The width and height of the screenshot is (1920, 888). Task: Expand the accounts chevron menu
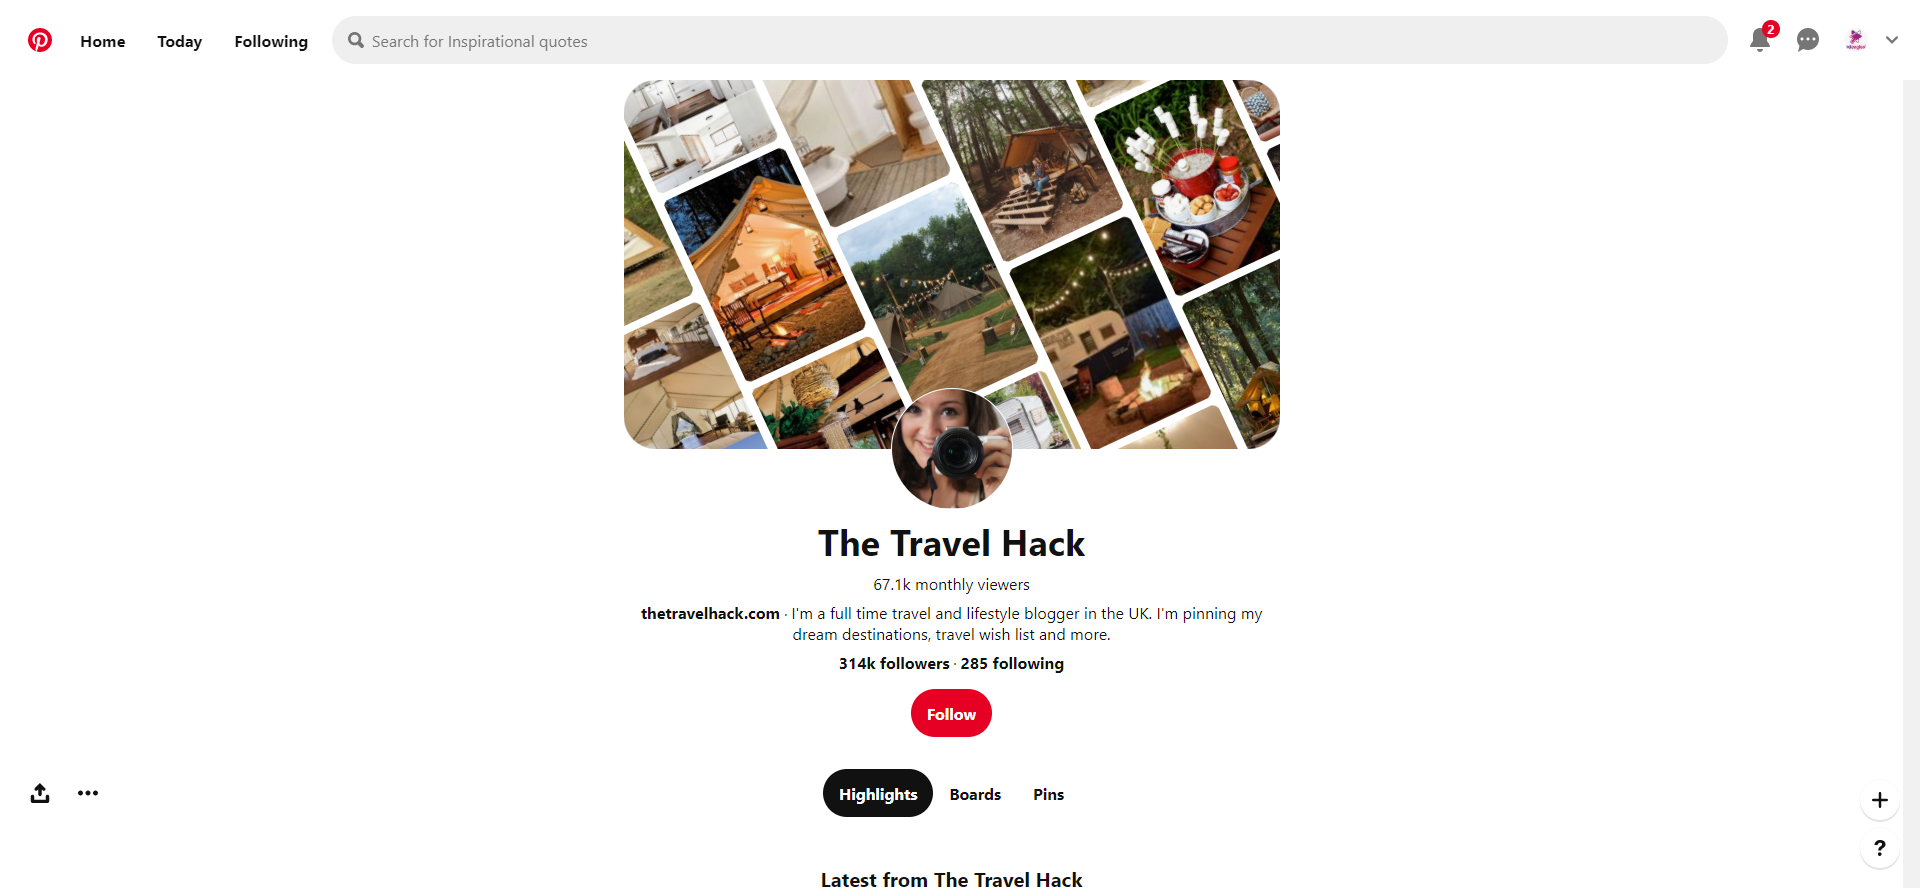[1892, 40]
